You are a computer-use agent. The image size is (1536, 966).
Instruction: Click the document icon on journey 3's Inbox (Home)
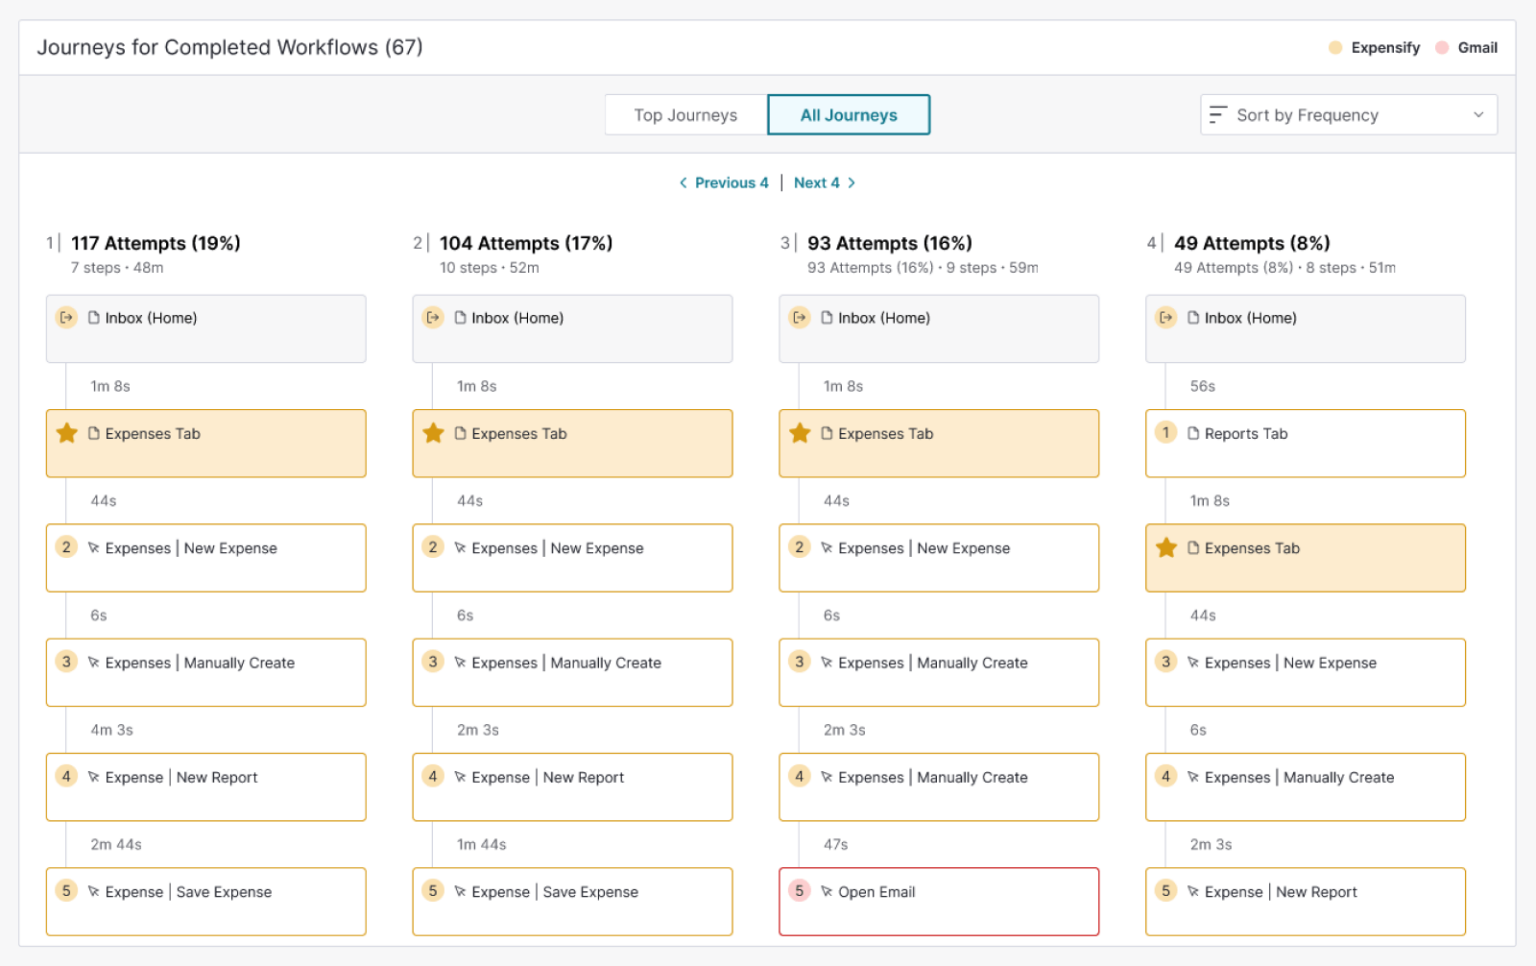[x=826, y=318]
